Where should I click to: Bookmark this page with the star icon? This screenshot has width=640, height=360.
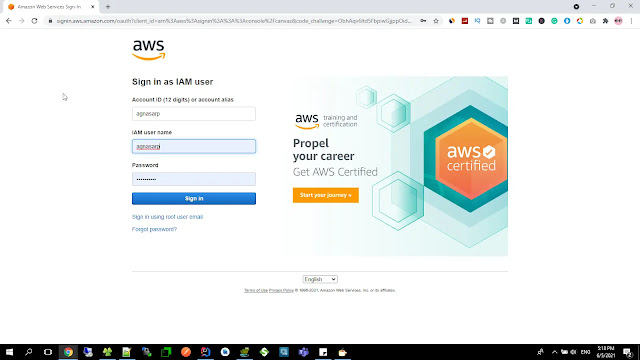click(436, 21)
